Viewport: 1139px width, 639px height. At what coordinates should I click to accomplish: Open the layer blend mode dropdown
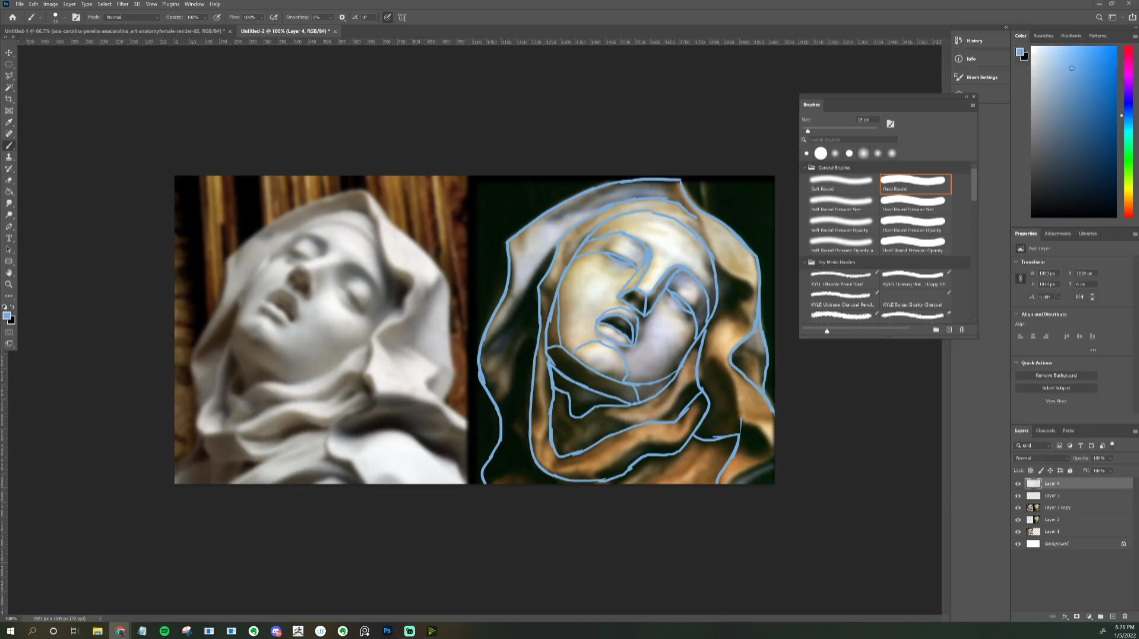pyautogui.click(x=1040, y=458)
